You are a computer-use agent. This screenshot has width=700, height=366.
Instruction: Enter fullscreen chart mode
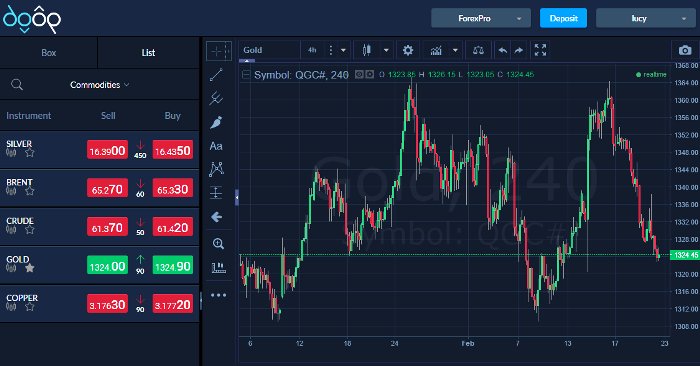point(540,50)
